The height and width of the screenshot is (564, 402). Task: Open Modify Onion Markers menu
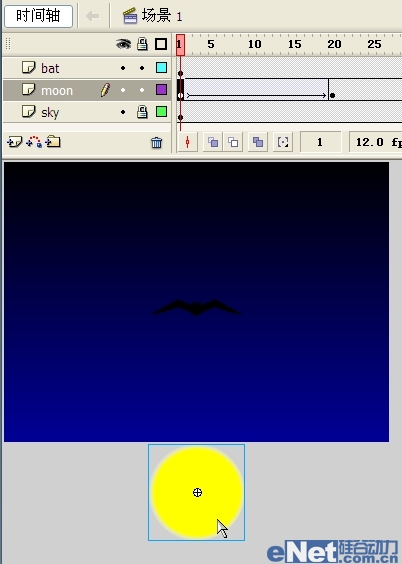click(x=283, y=142)
